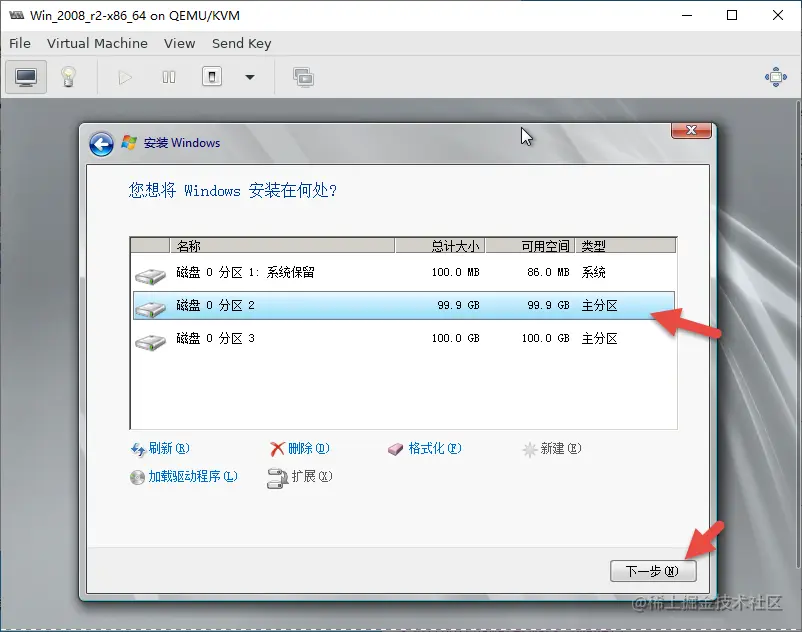This screenshot has width=802, height=632.
Task: Open the manage VM snapshots icon
Action: tap(303, 77)
